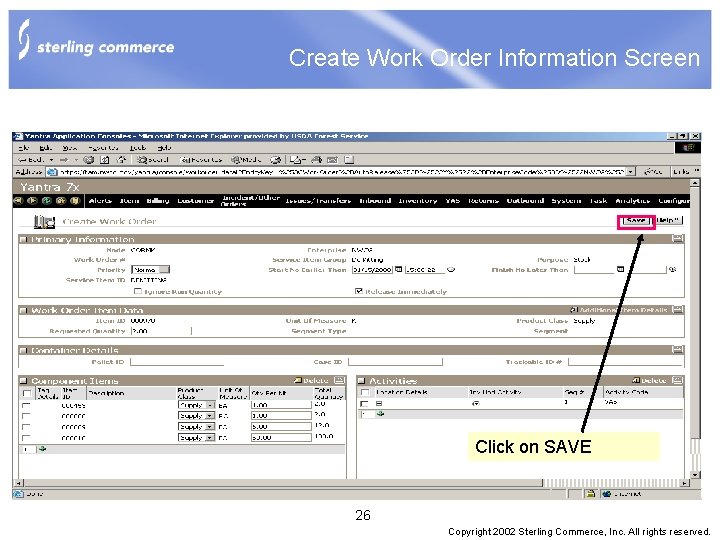Click the Edit page toolbar icon
The image size is (720, 540).
[x=332, y=160]
